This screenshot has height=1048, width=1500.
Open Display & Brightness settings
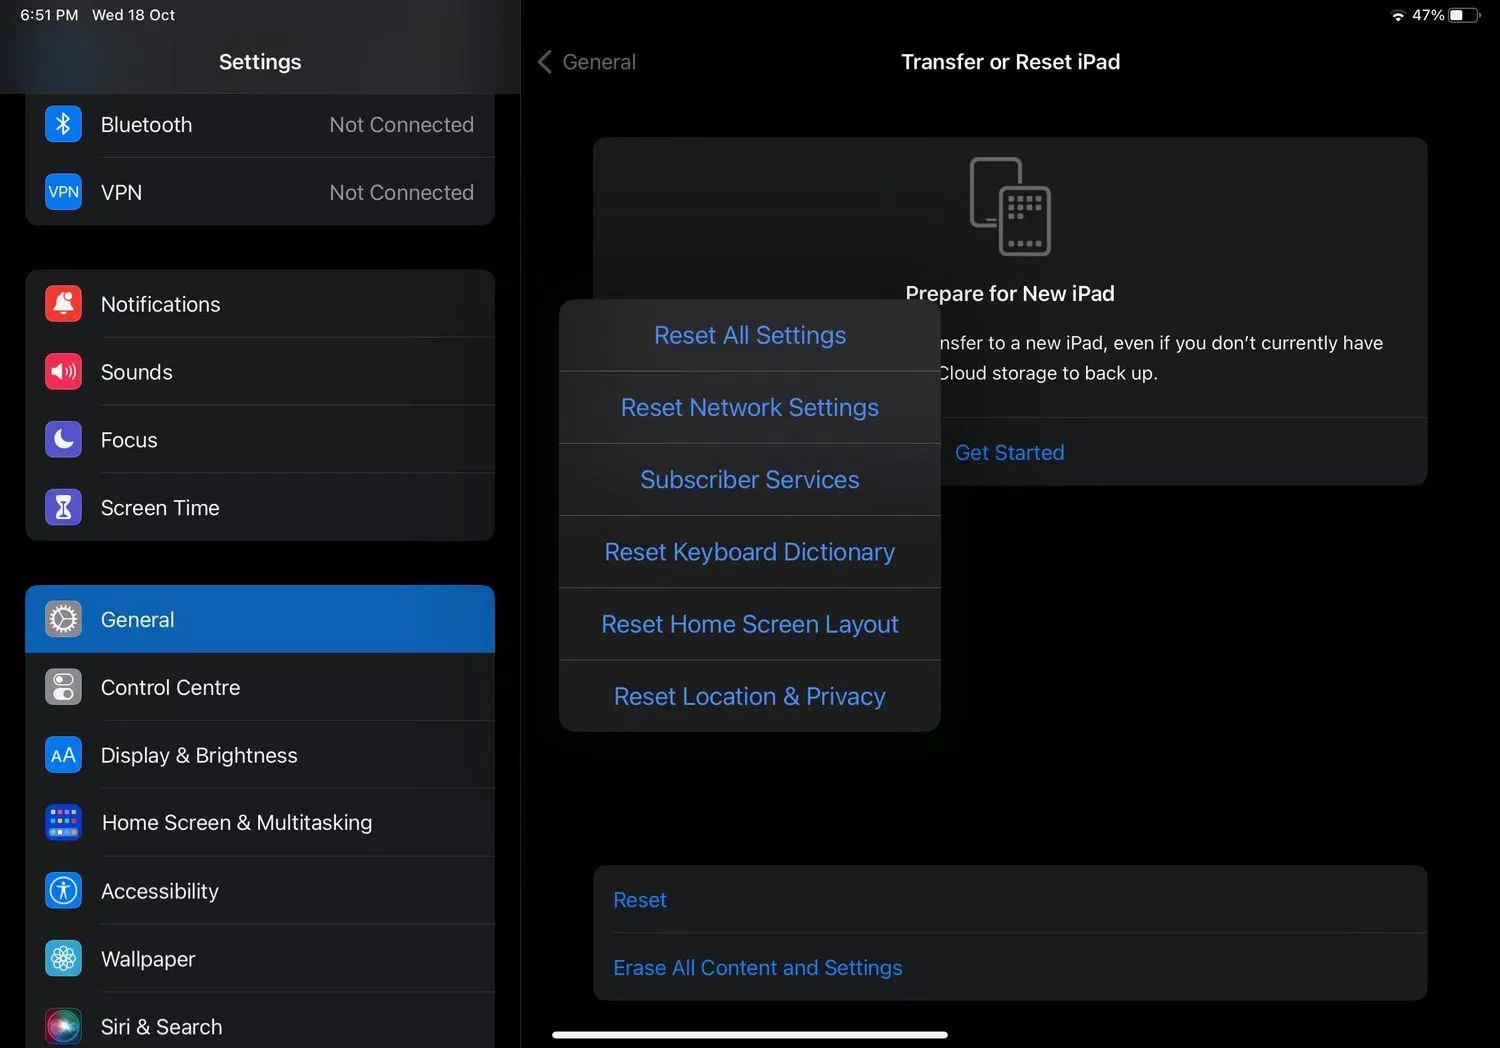click(x=260, y=755)
